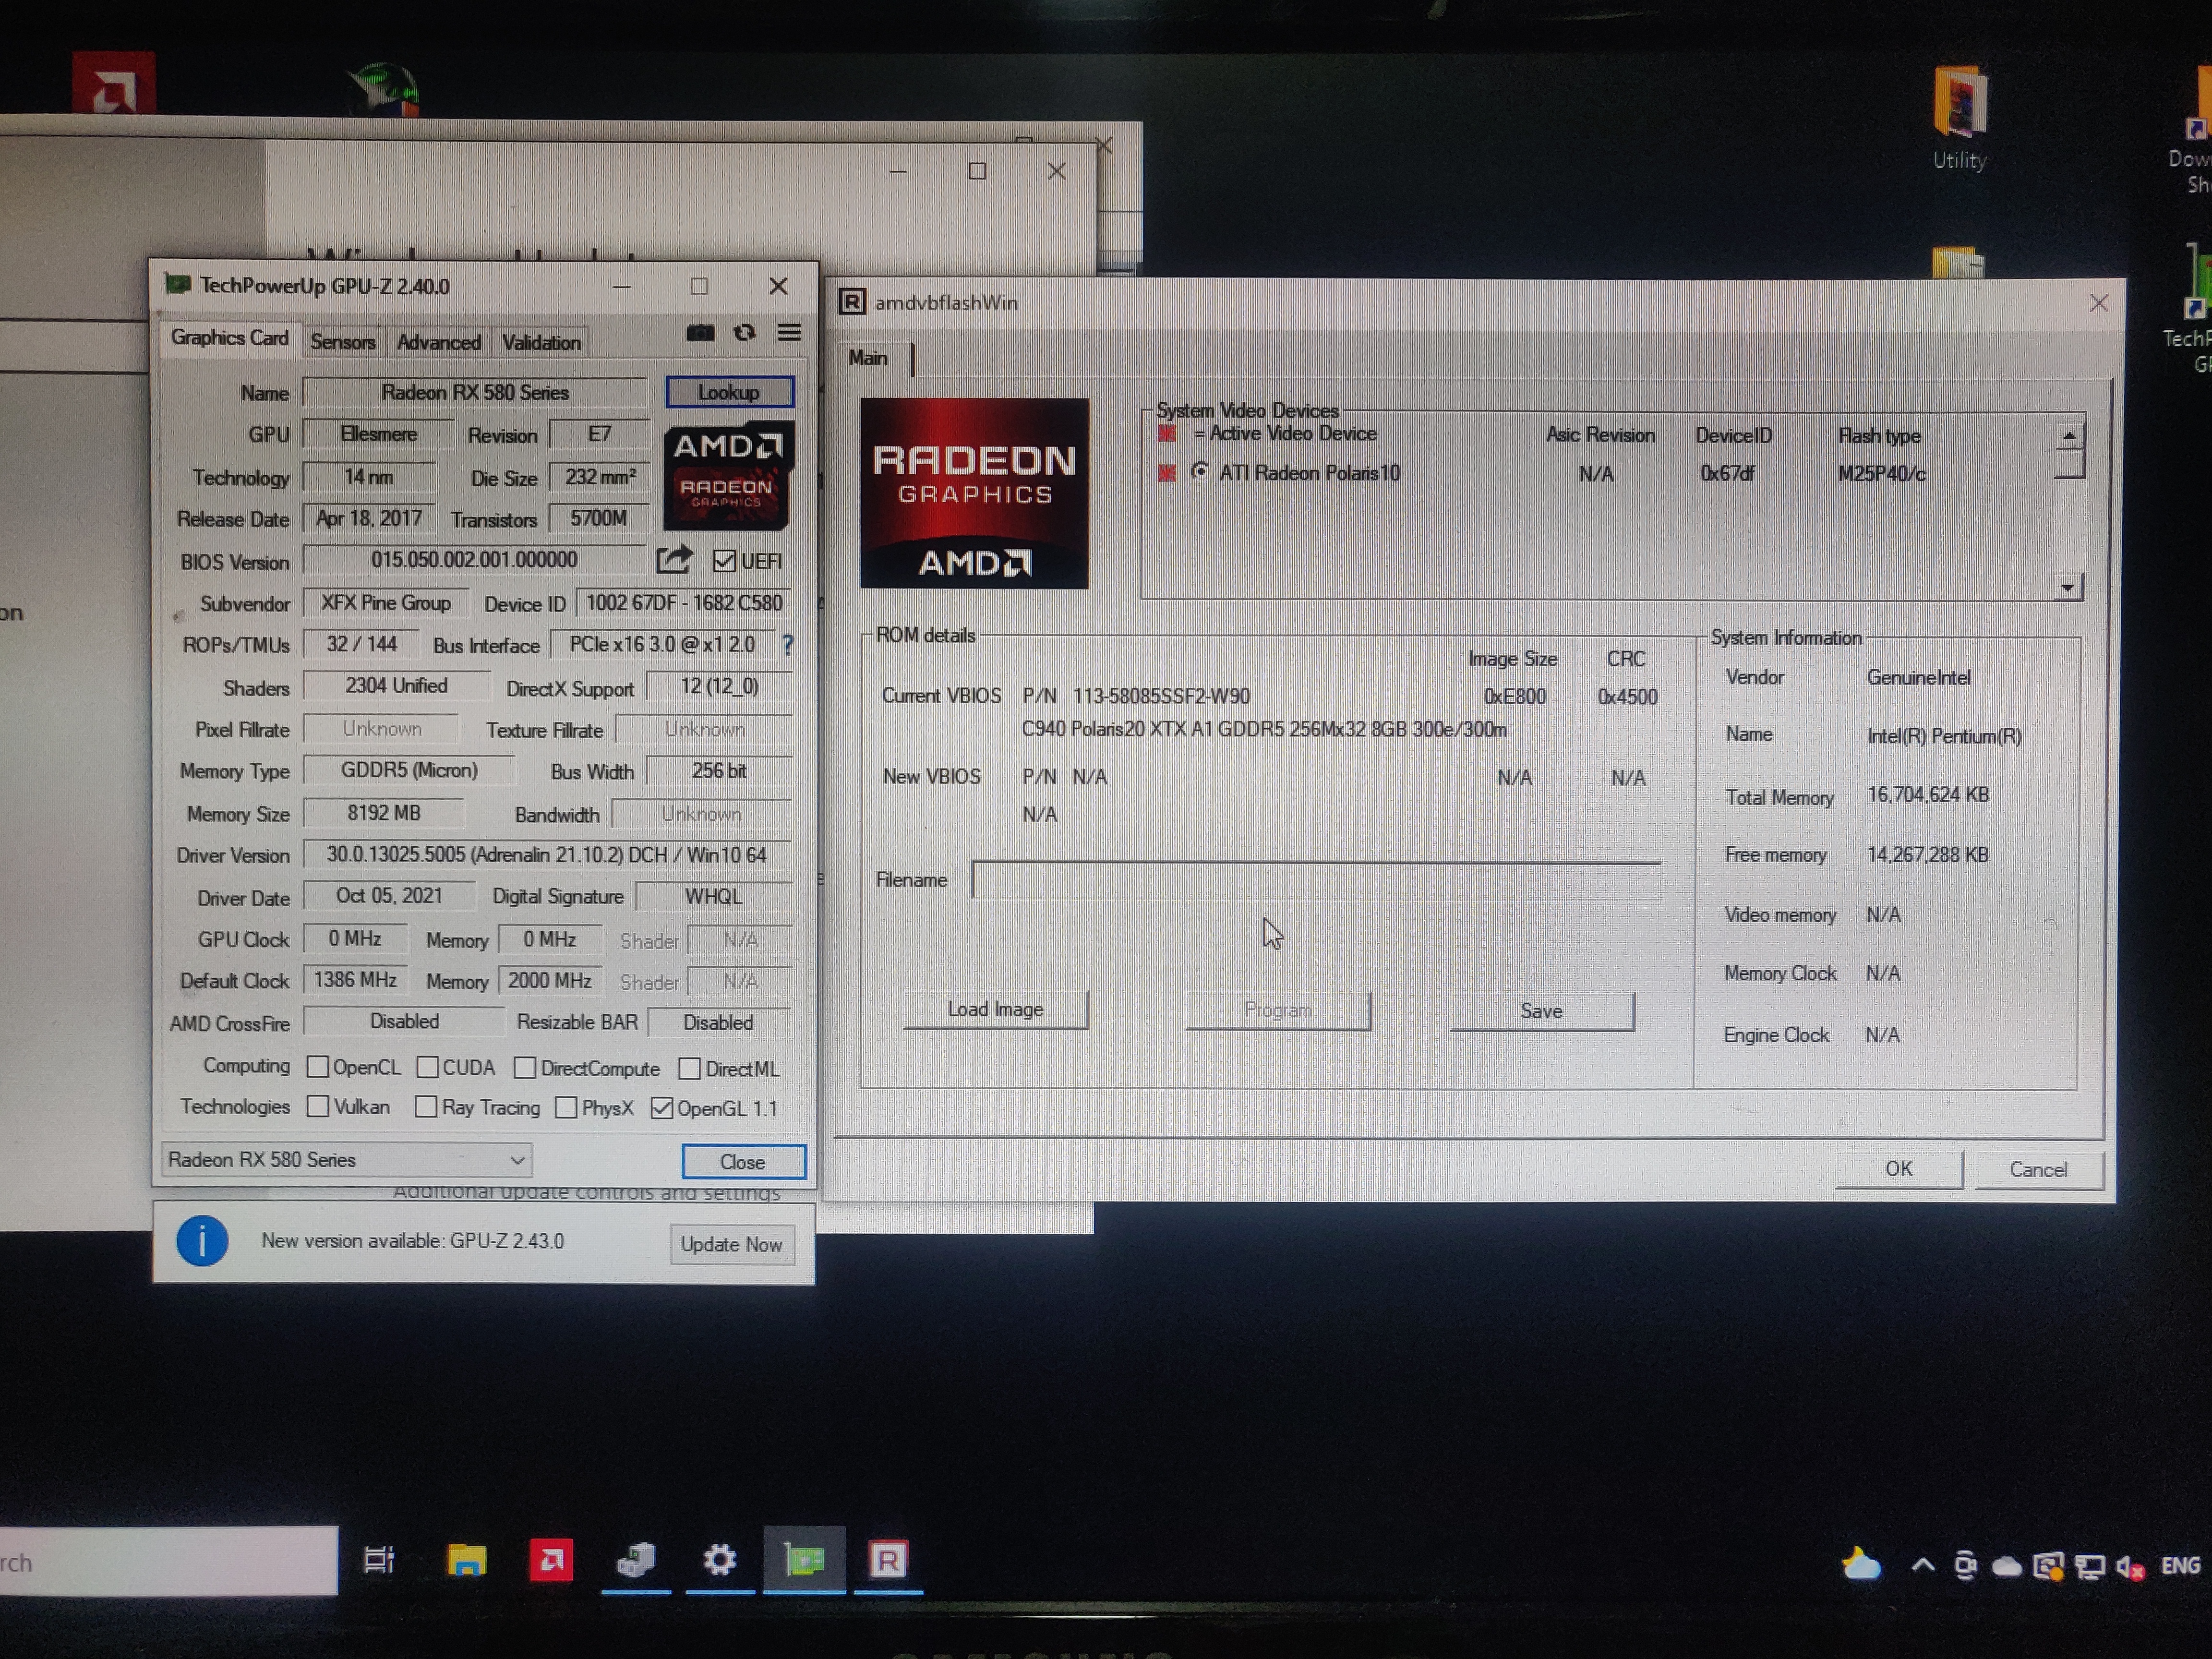Viewport: 2212px width, 1659px height.
Task: Open the Radeon RX 580 Series dropdown
Action: tap(346, 1159)
